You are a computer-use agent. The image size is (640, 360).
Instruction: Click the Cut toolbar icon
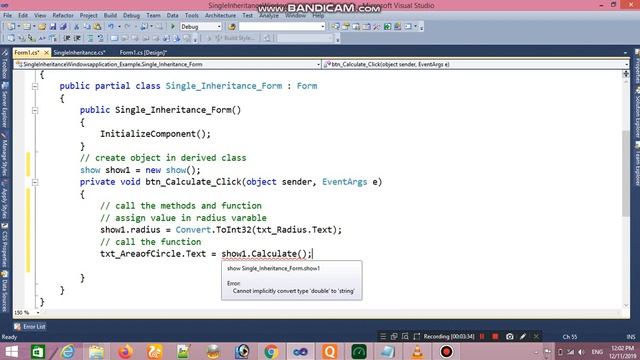pos(76,27)
